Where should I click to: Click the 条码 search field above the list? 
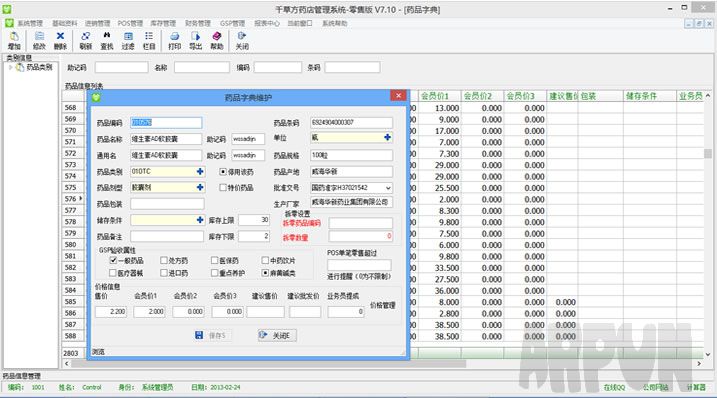tap(352, 67)
